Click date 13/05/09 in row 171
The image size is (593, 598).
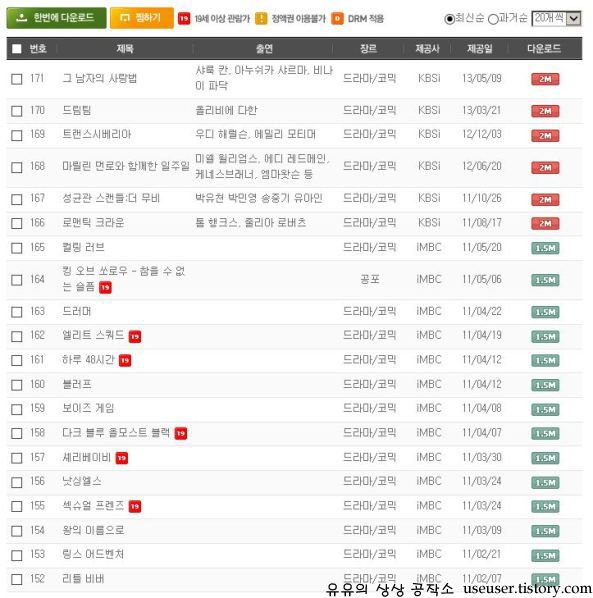pyautogui.click(x=482, y=79)
